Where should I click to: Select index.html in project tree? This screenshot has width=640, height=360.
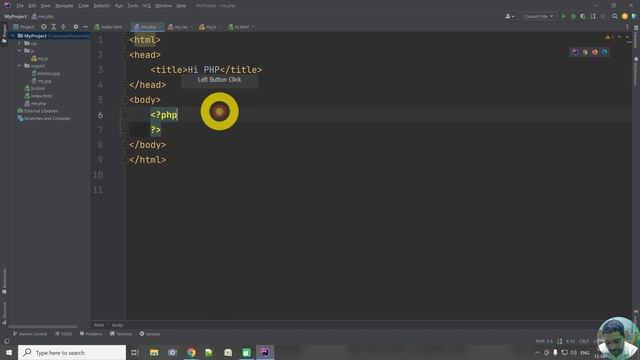(38, 96)
